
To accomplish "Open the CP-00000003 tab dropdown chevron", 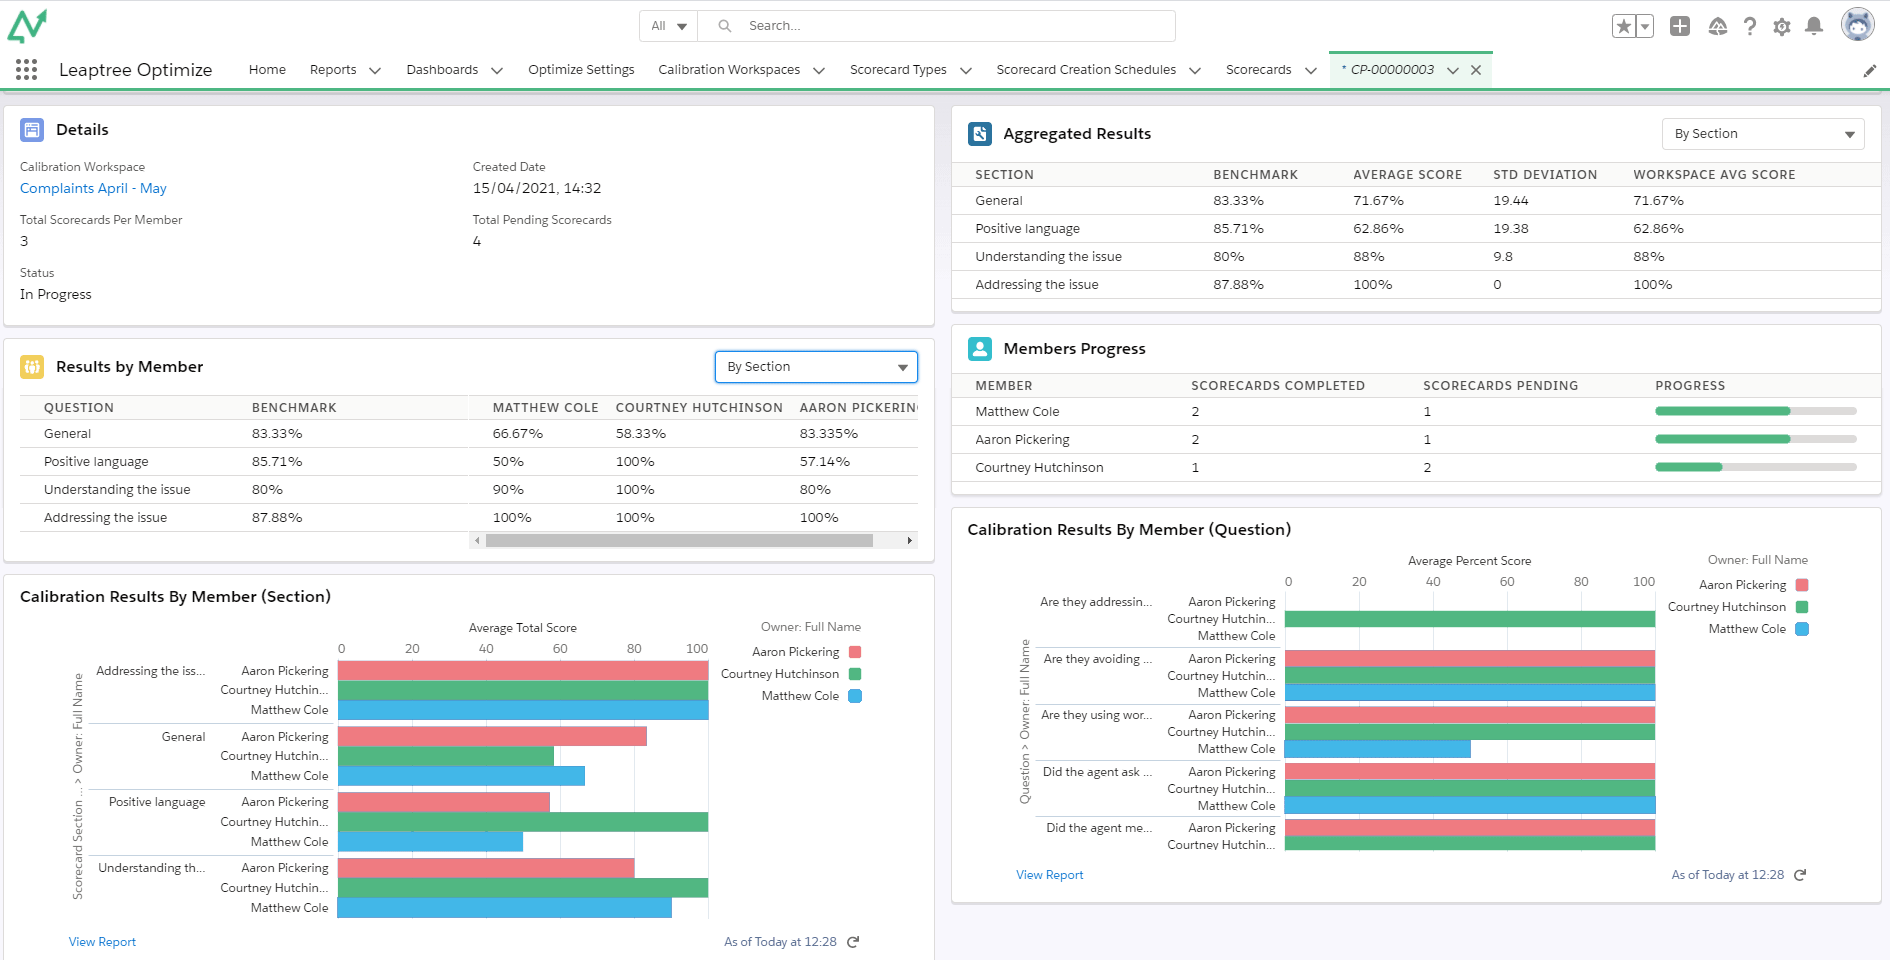I will (x=1453, y=70).
